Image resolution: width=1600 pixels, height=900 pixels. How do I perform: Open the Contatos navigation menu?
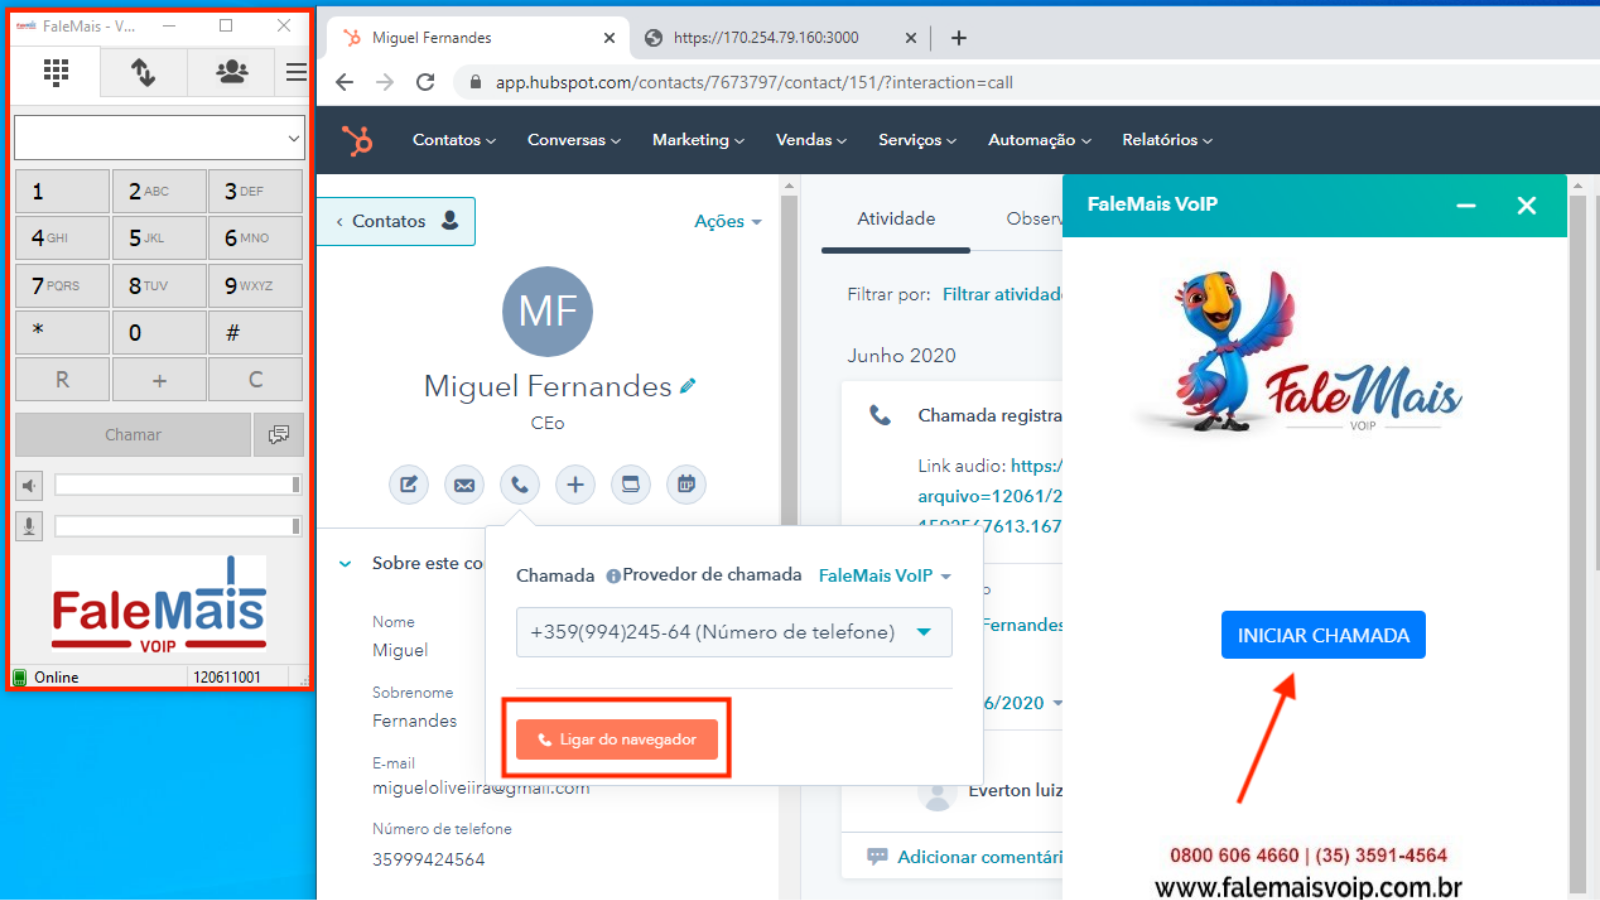pos(454,140)
